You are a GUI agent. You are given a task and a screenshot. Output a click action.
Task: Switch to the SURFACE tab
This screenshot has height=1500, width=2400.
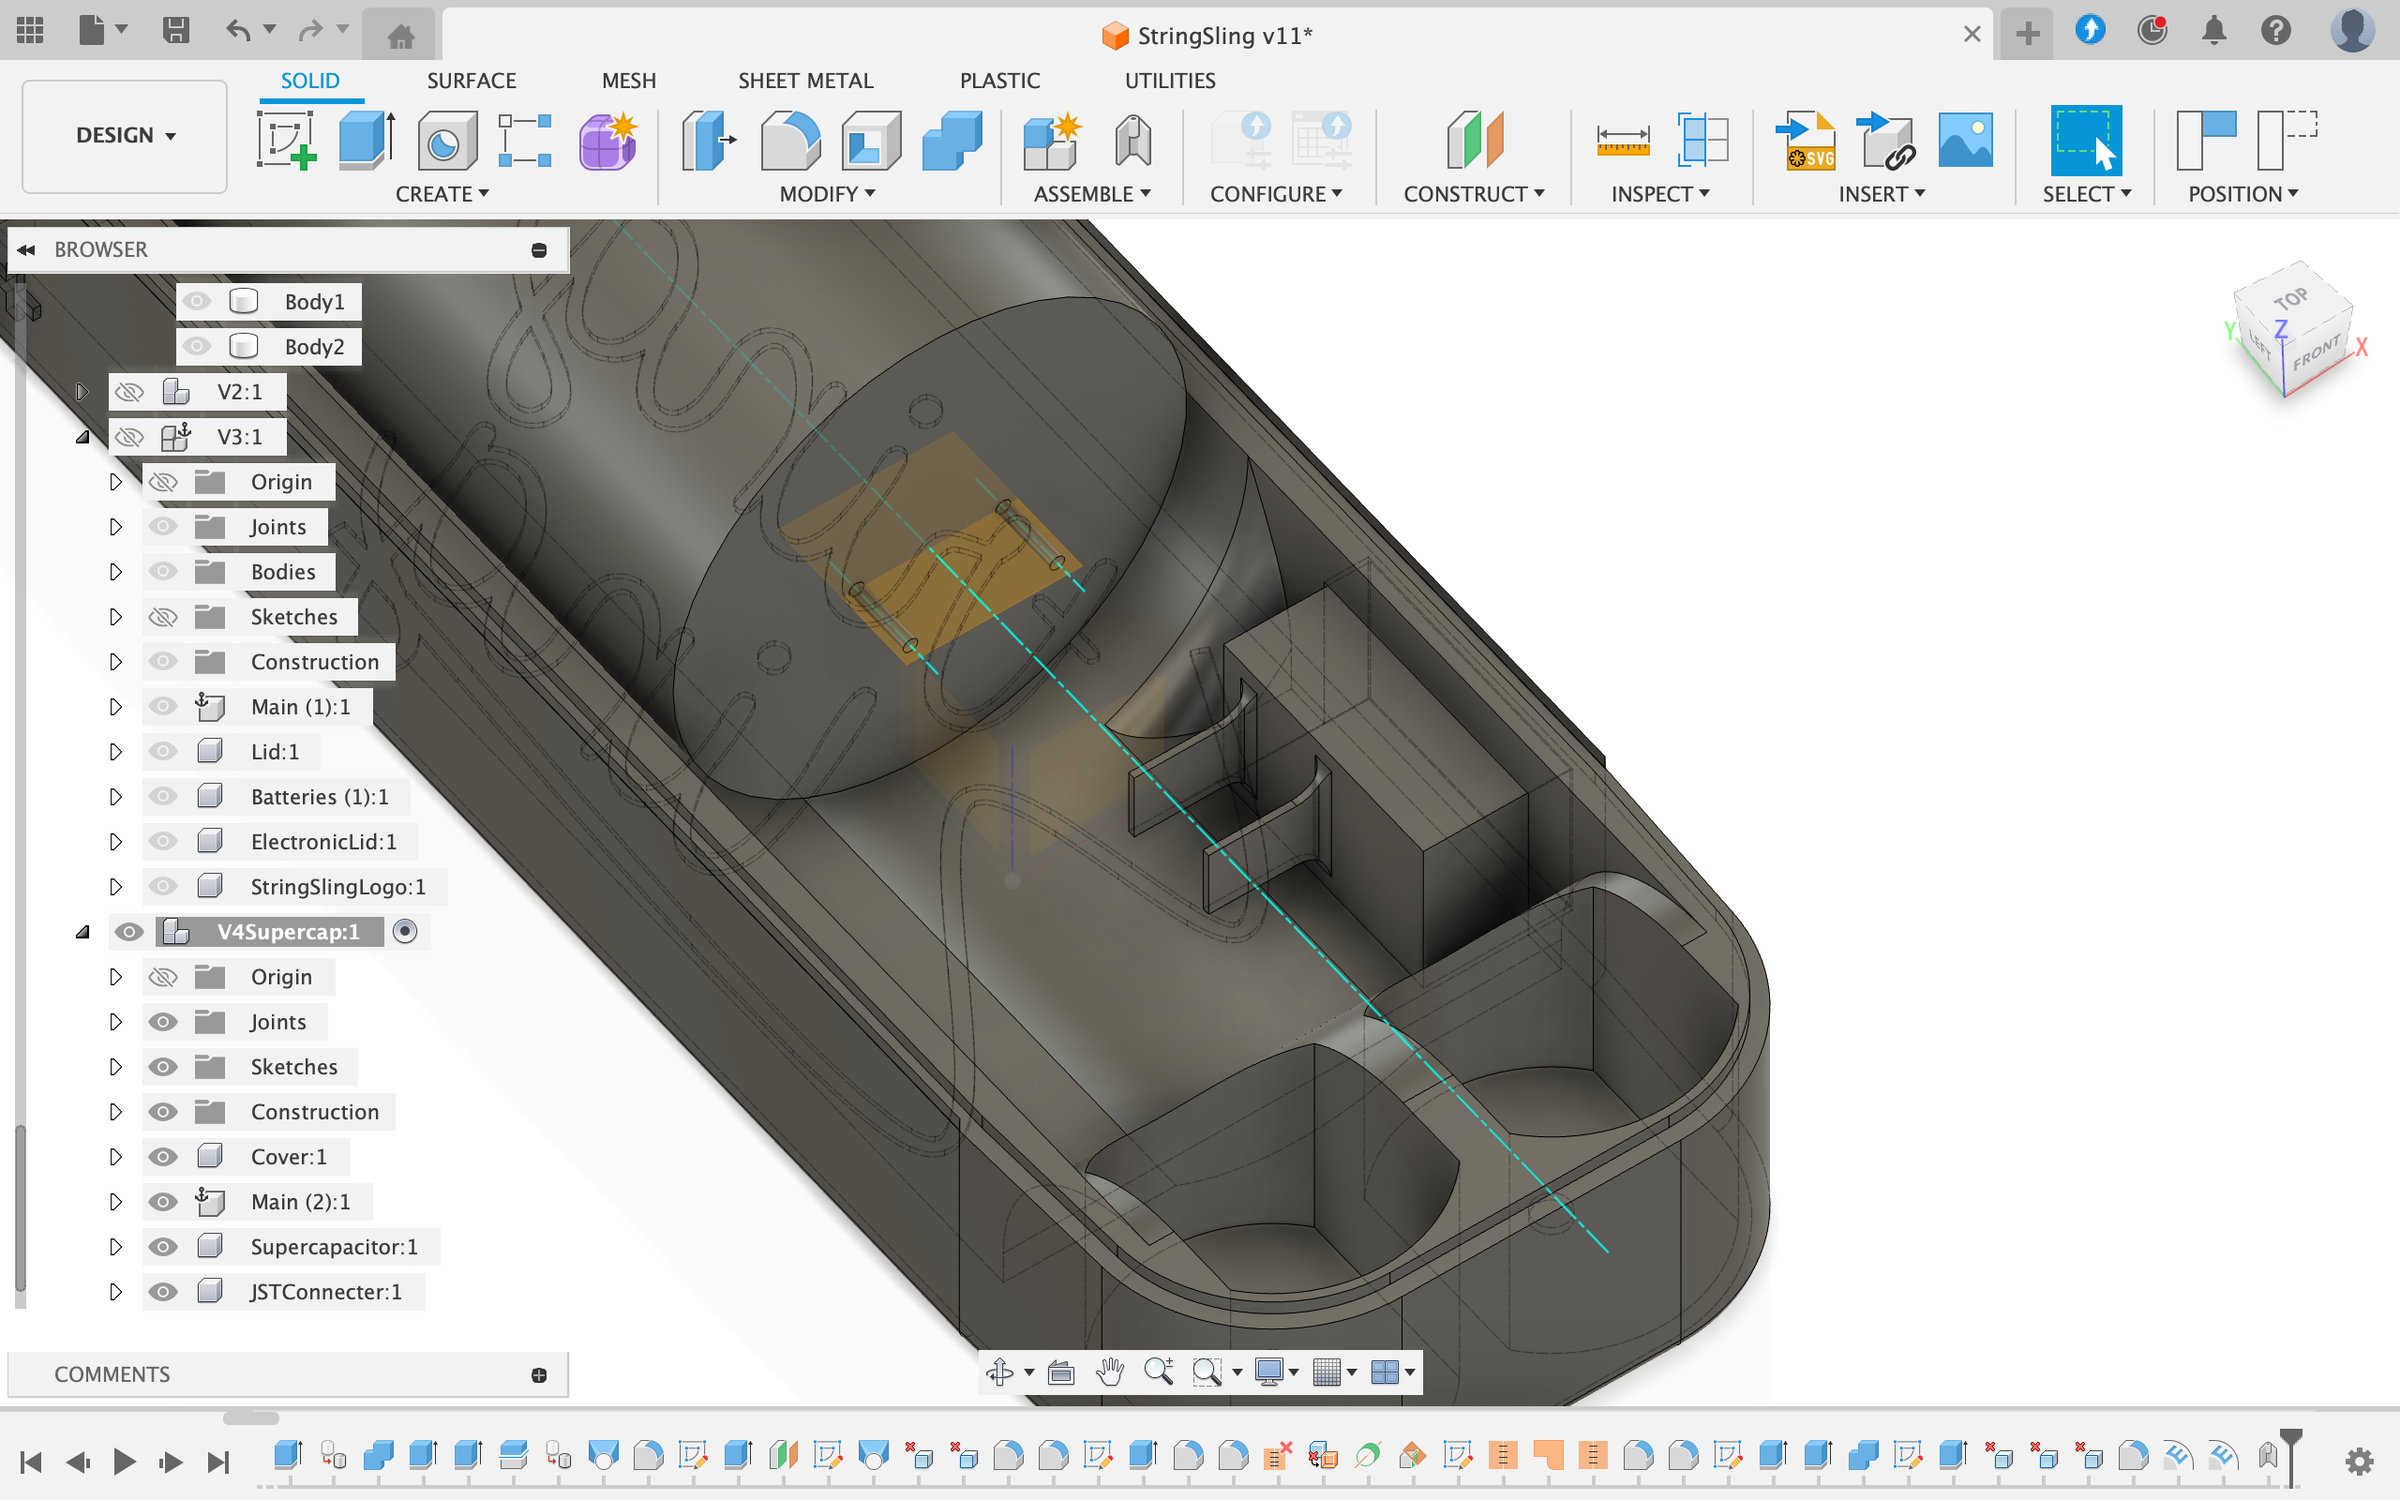tap(471, 80)
